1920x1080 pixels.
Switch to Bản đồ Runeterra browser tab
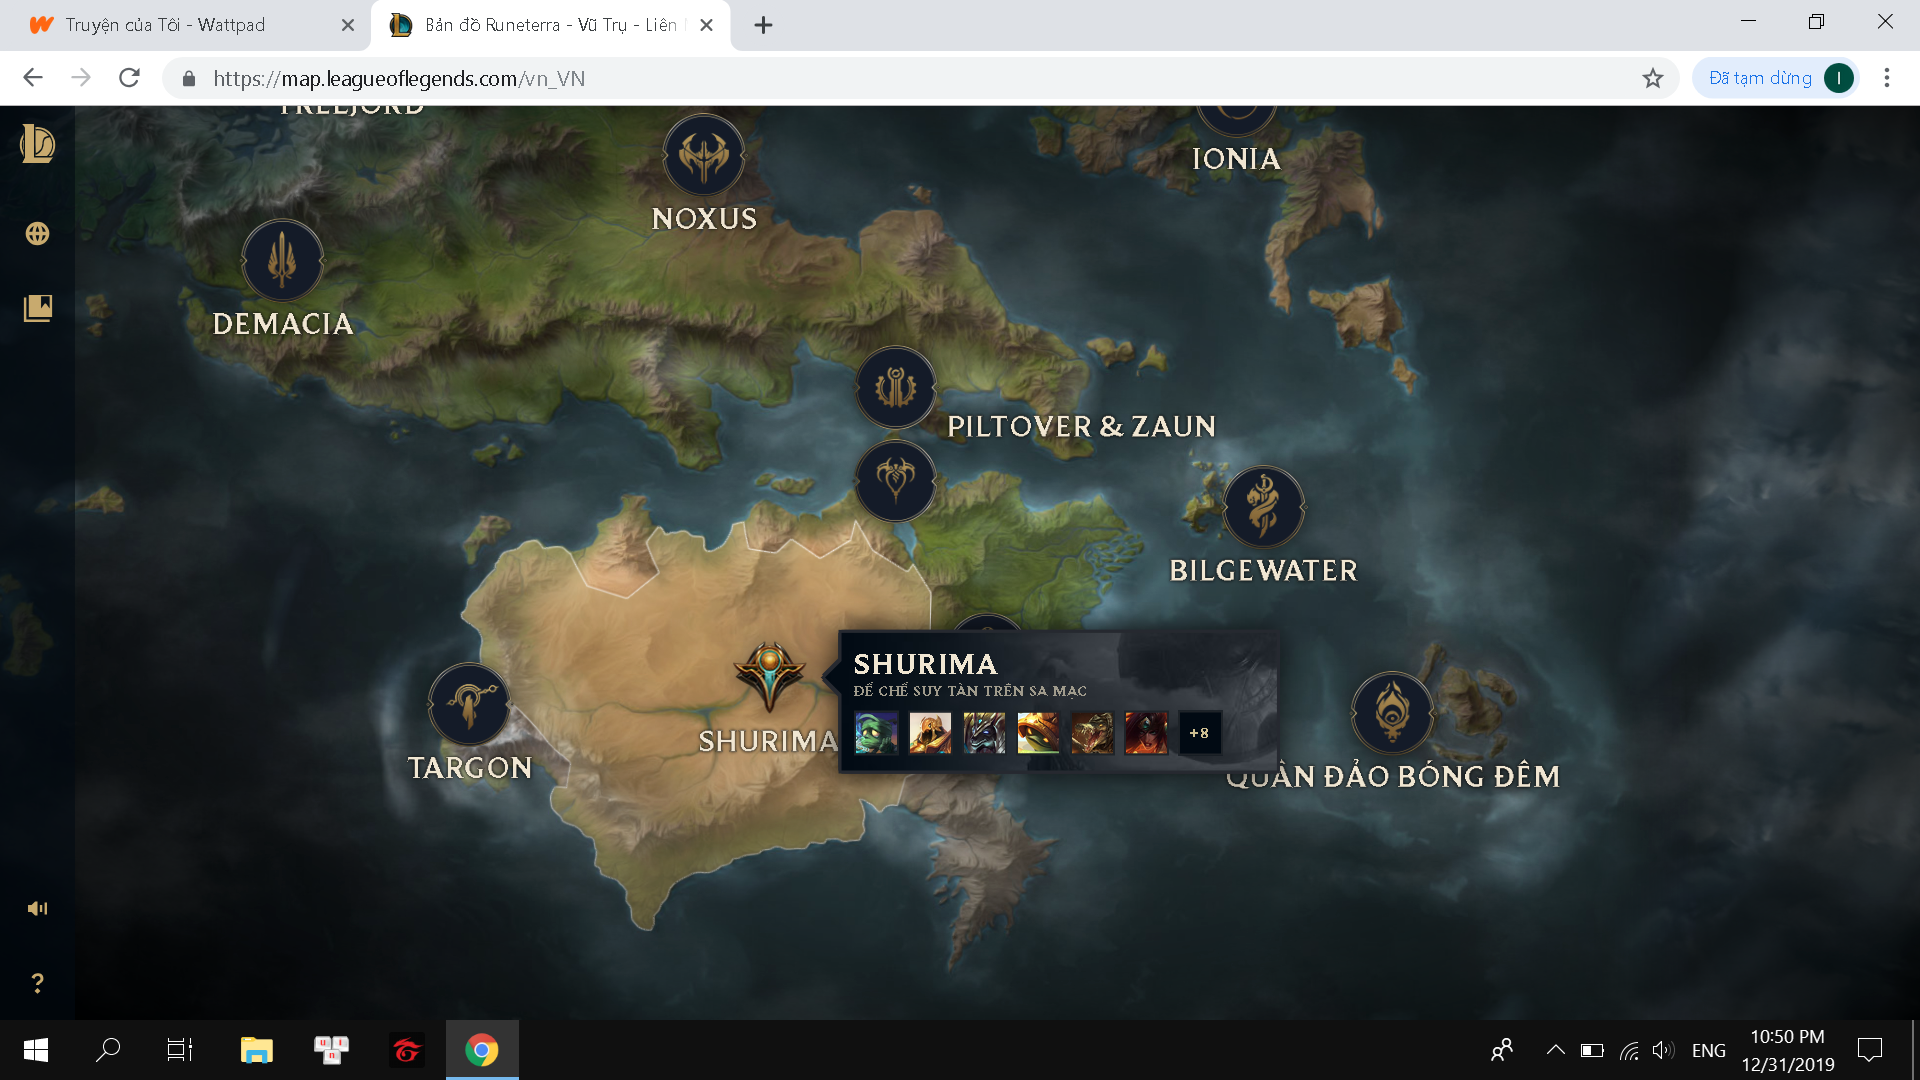(x=550, y=25)
